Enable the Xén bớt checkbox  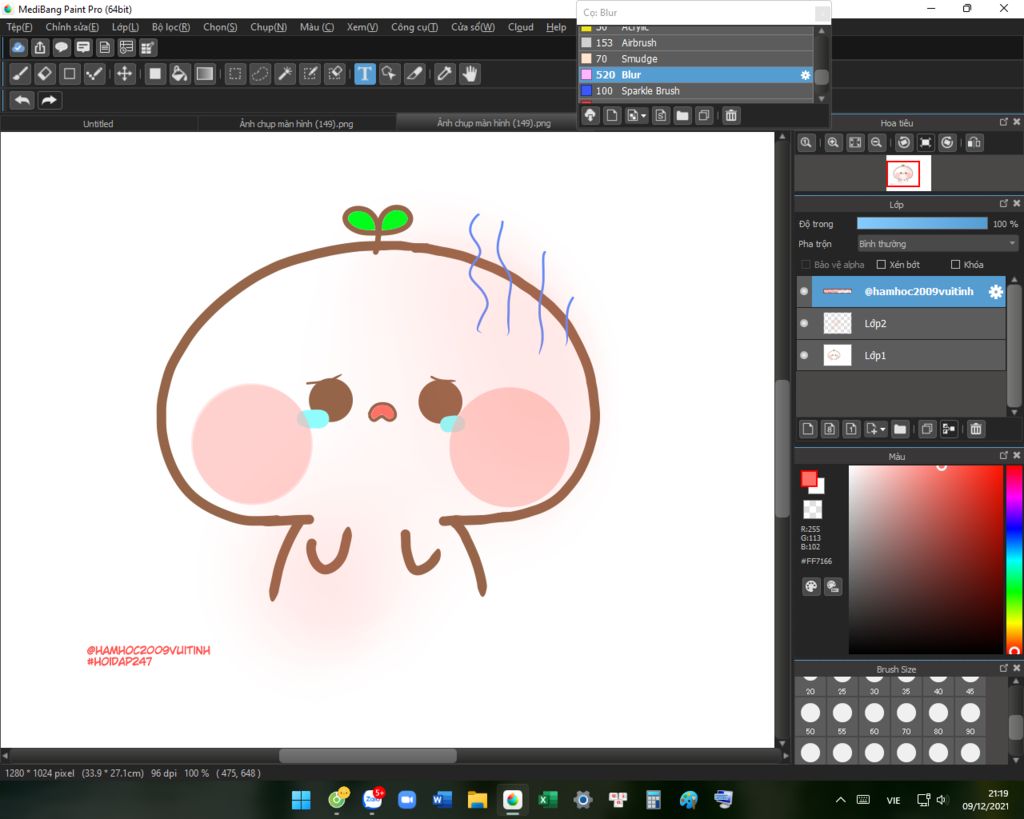coord(881,265)
